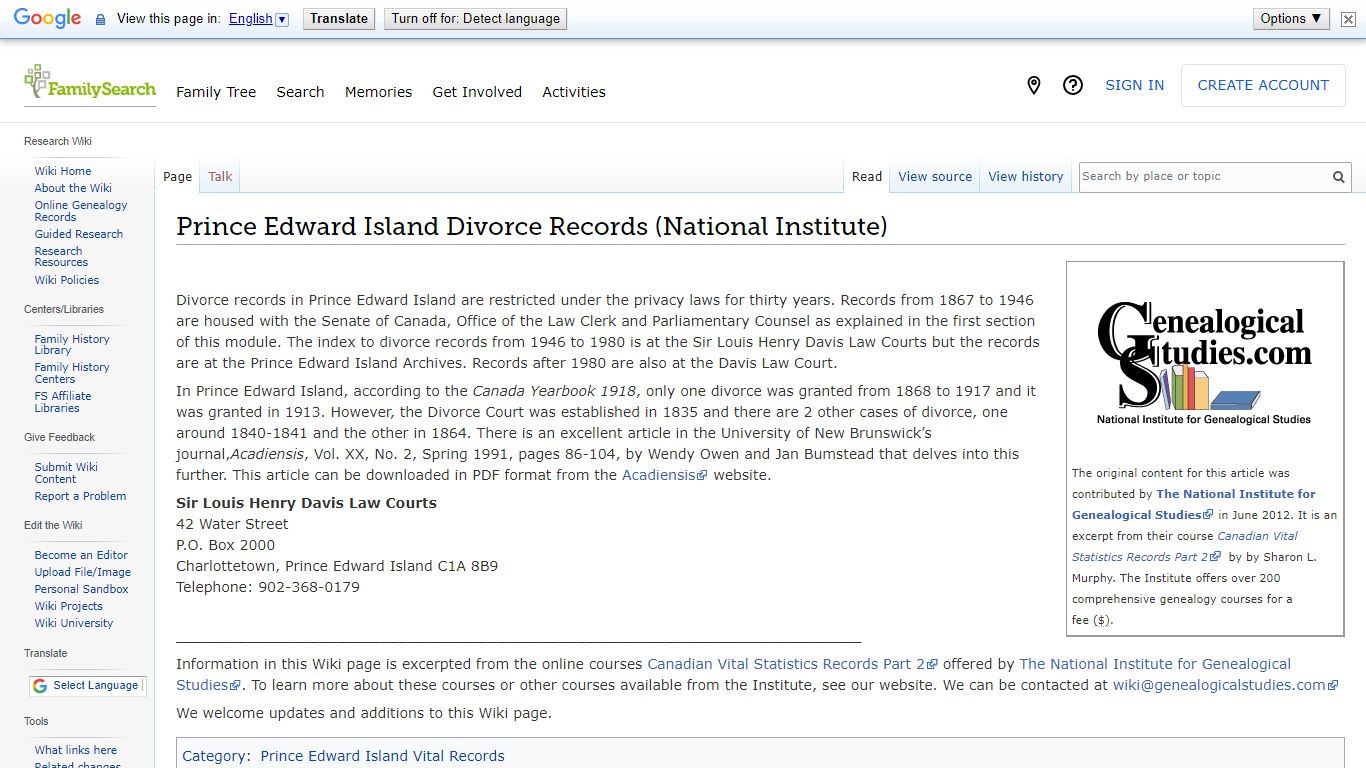Image resolution: width=1366 pixels, height=768 pixels.
Task: Open the Options dropdown
Action: point(1291,19)
